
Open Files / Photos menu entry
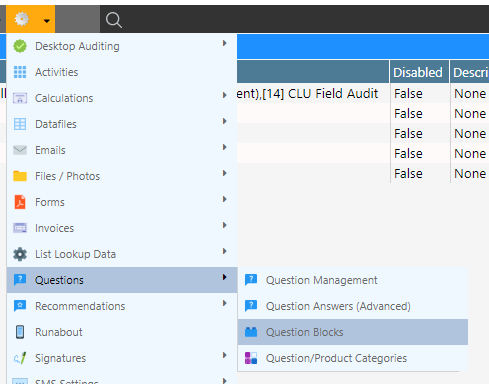coord(122,176)
